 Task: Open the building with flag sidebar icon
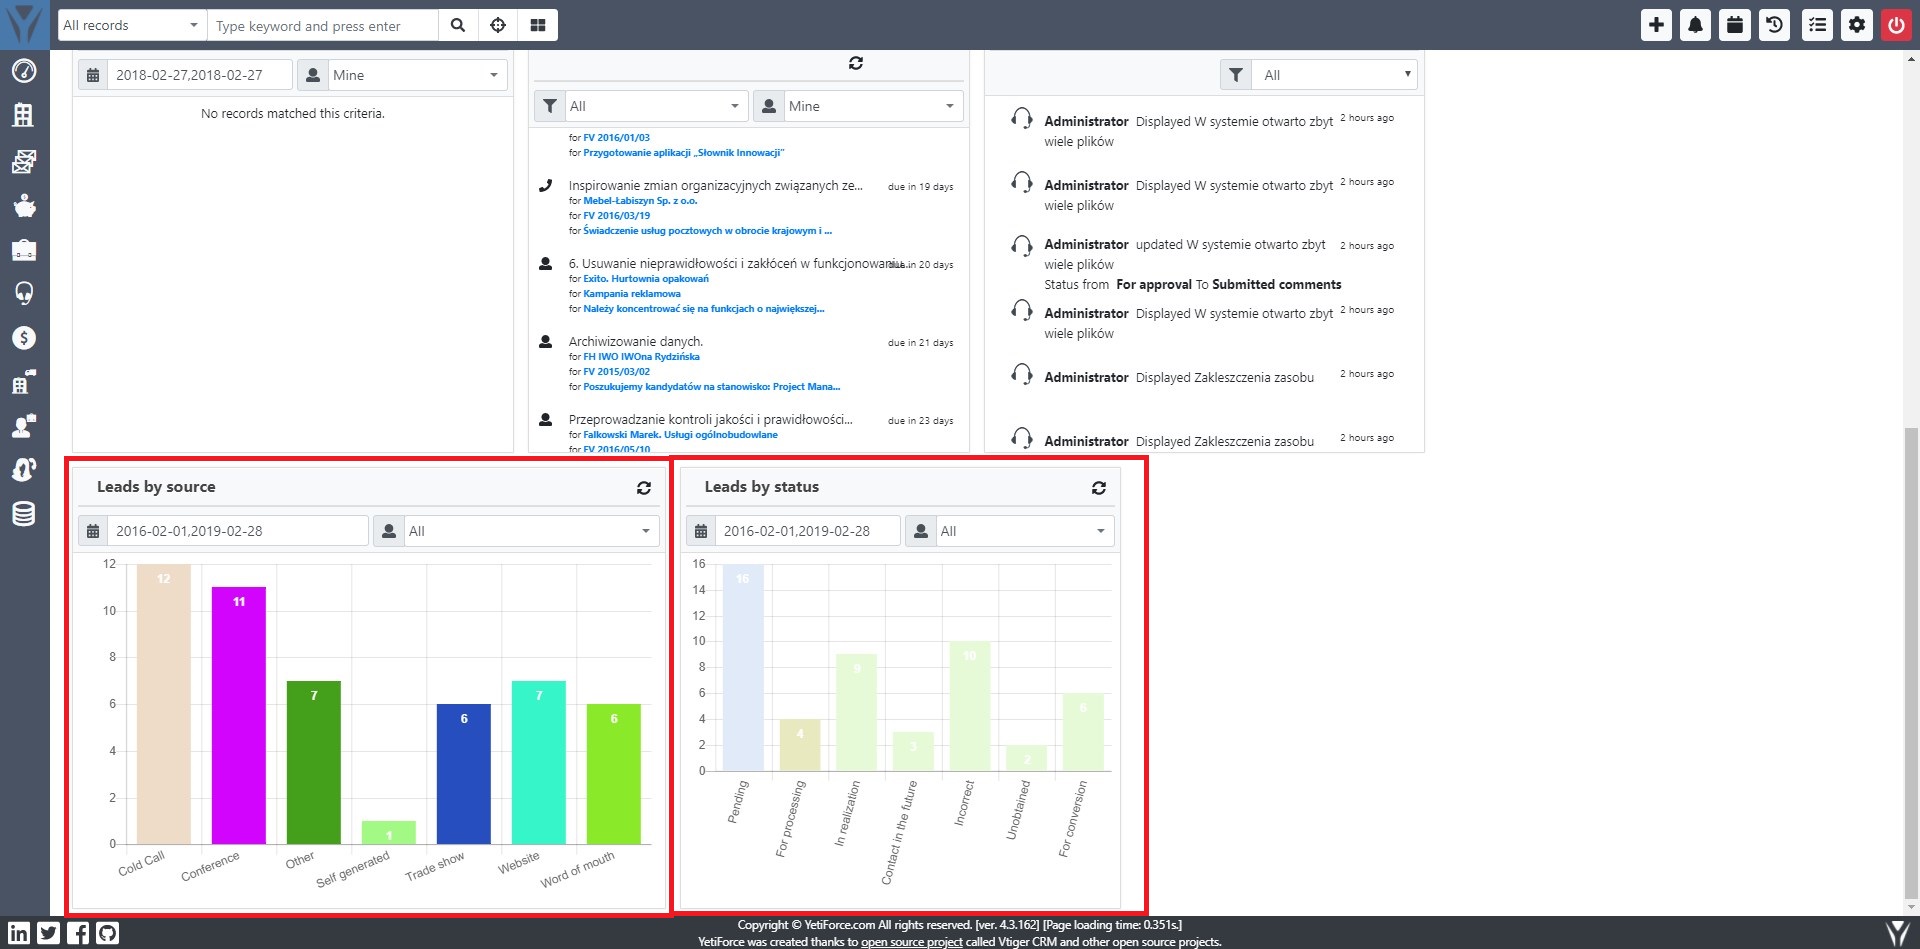click(24, 382)
